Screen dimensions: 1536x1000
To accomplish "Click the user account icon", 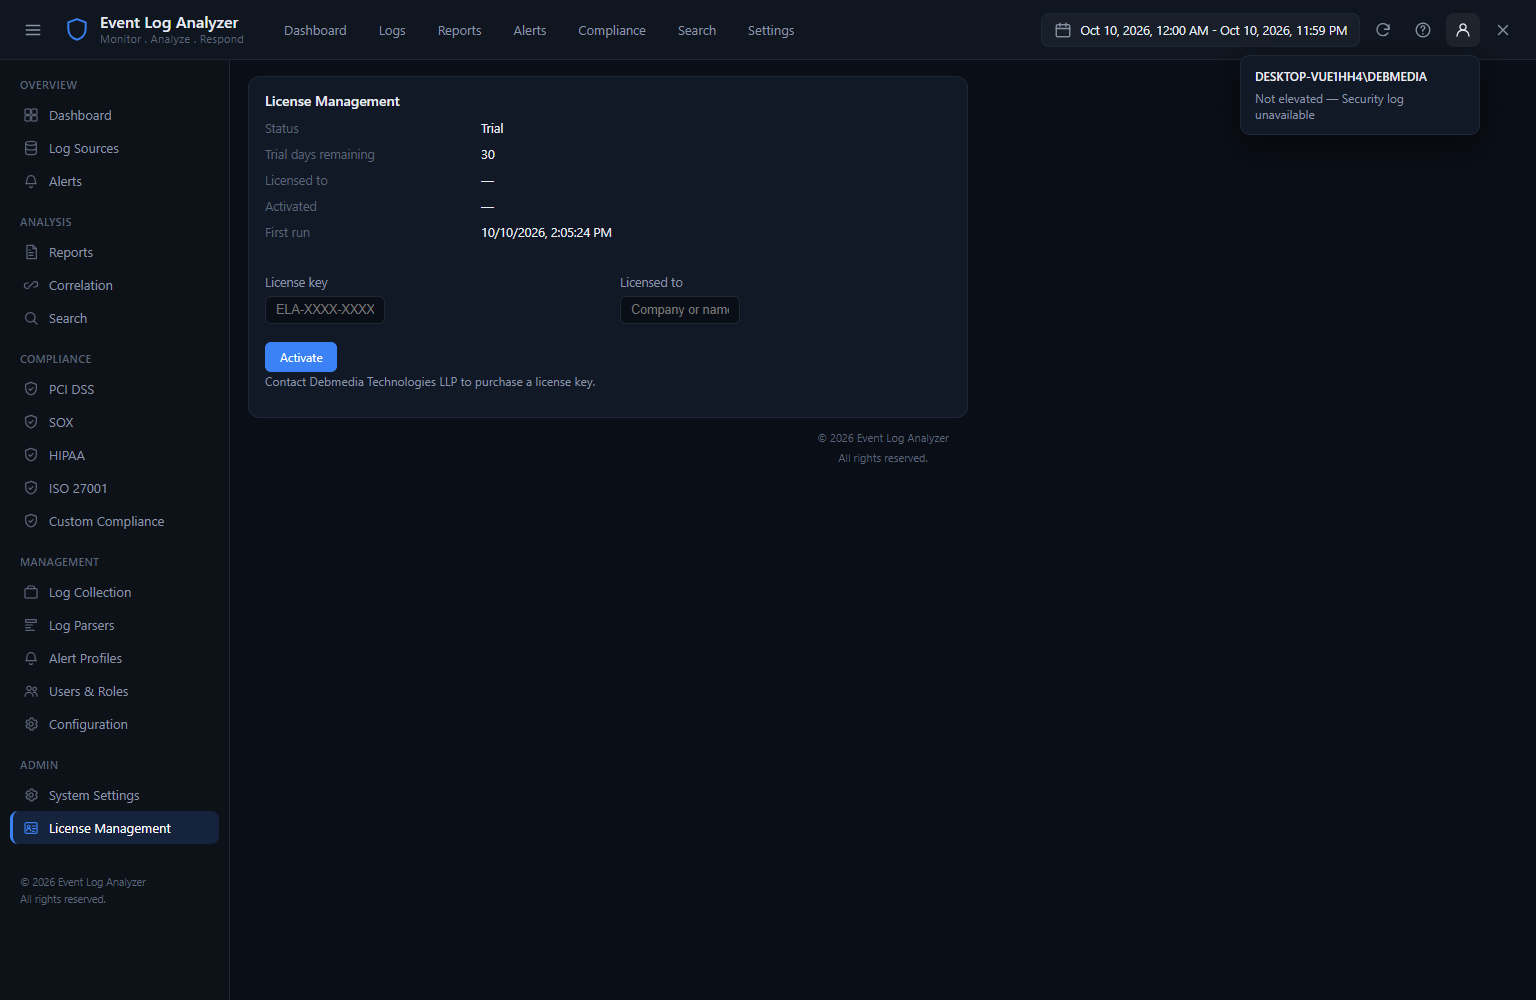I will [x=1463, y=30].
